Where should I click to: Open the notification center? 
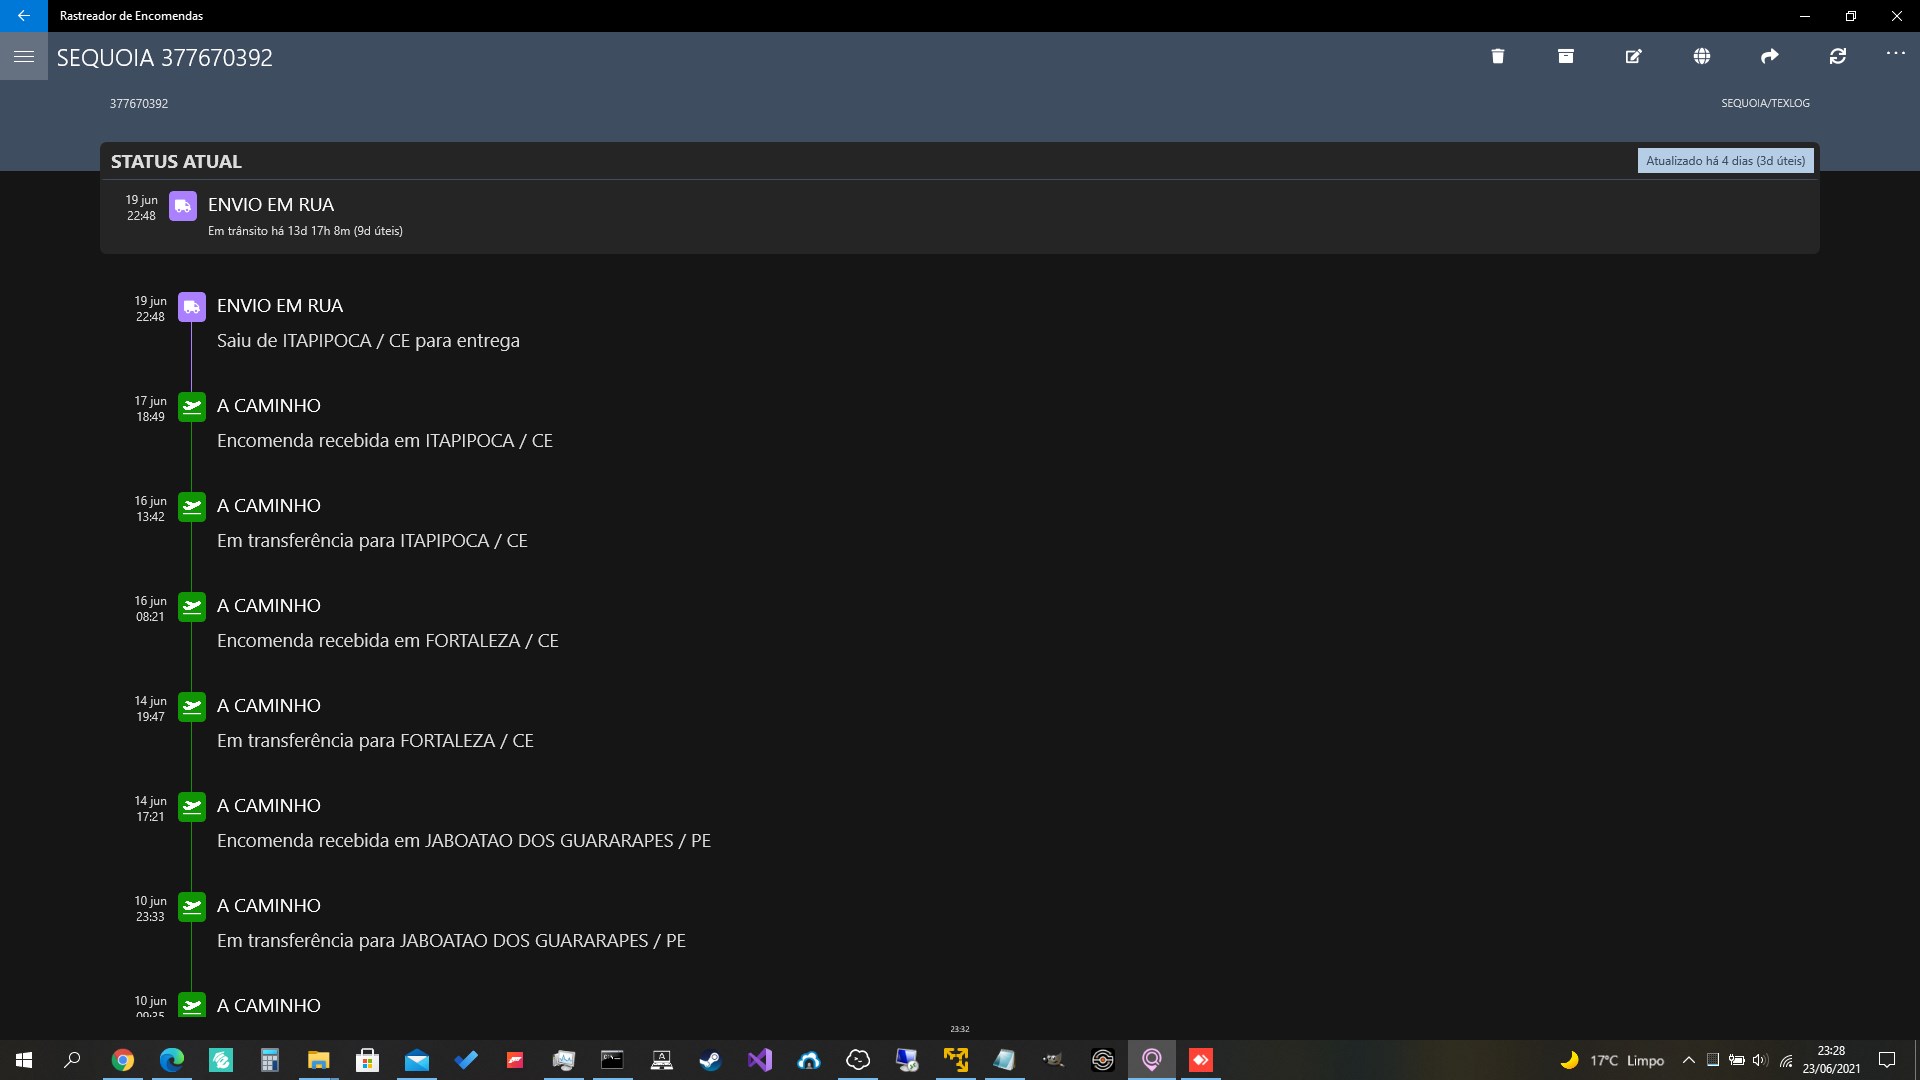tap(1887, 1060)
